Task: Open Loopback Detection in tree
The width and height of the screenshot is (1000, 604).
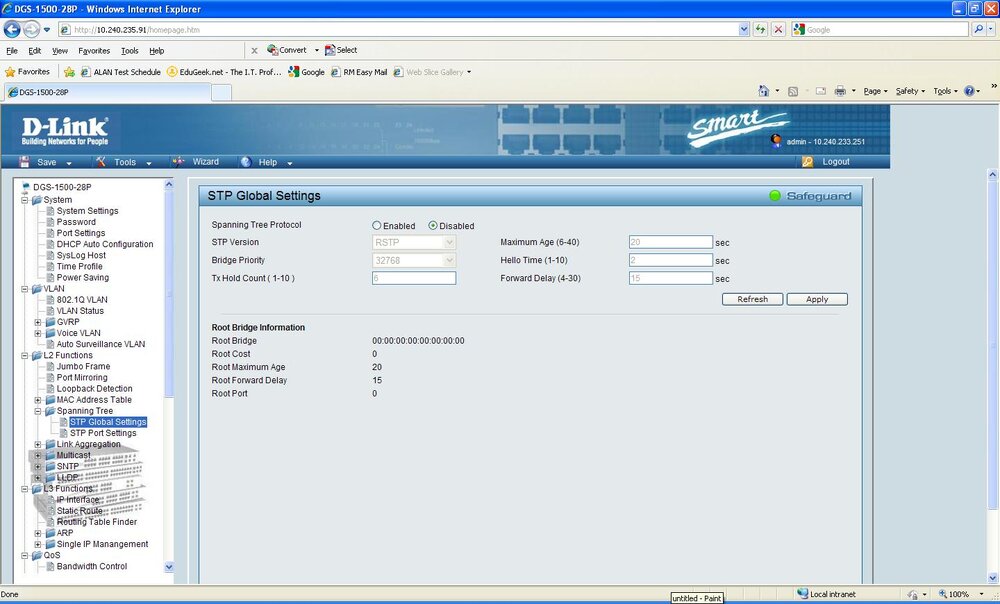Action: 94,388
